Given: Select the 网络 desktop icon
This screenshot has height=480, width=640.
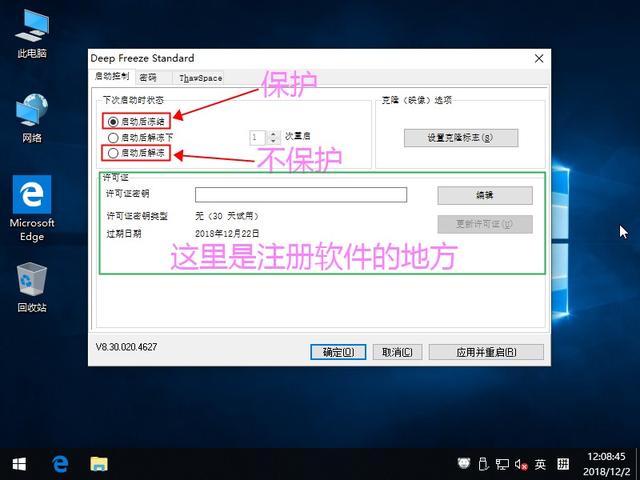Looking at the screenshot, I should point(32,118).
